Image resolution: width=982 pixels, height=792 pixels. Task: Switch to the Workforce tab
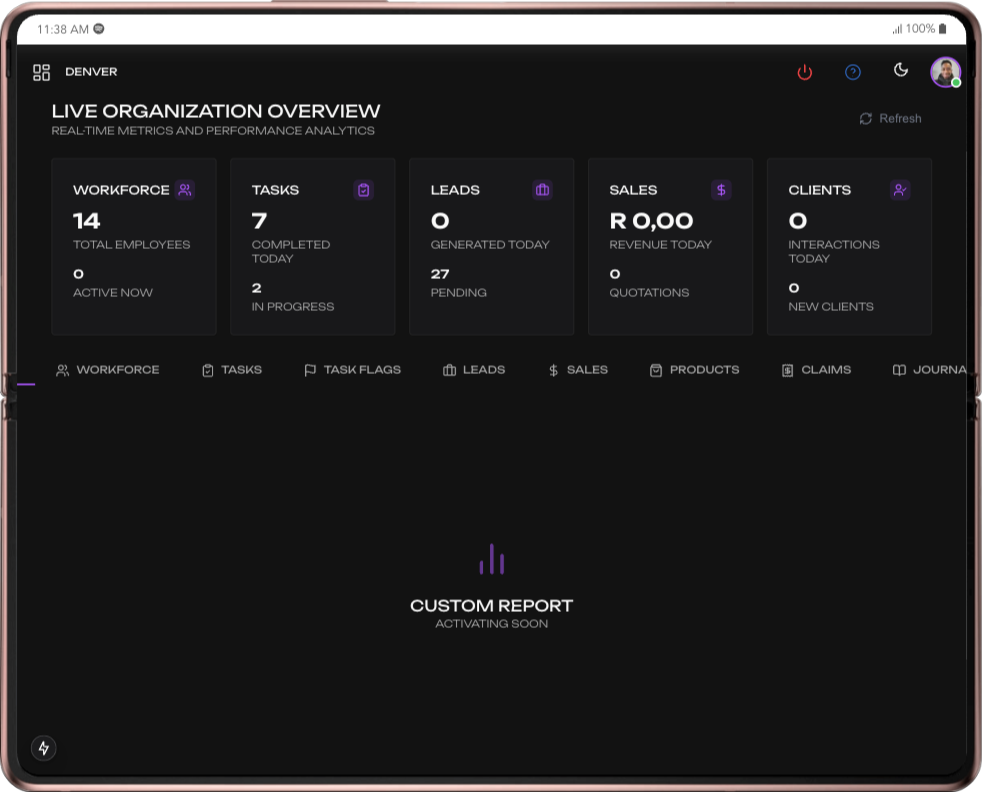[x=108, y=370]
